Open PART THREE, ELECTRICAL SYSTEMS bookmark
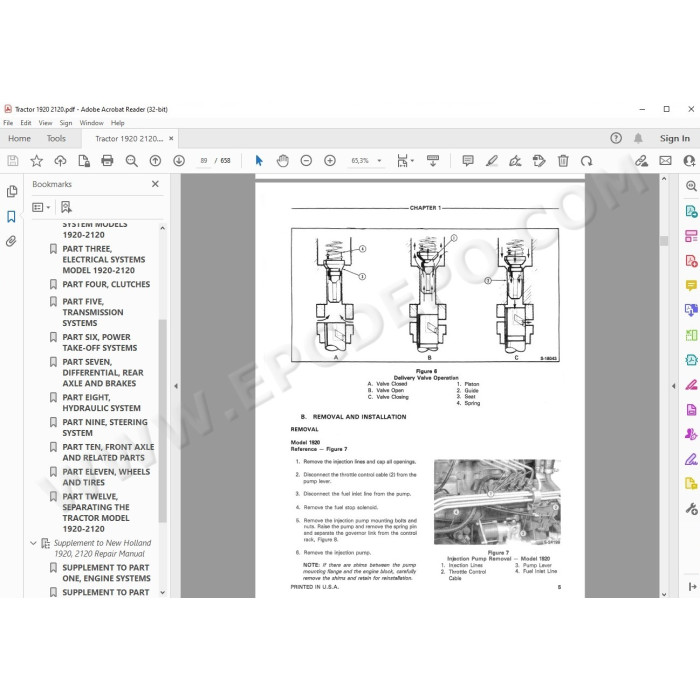This screenshot has height=700, width=700. tap(104, 259)
